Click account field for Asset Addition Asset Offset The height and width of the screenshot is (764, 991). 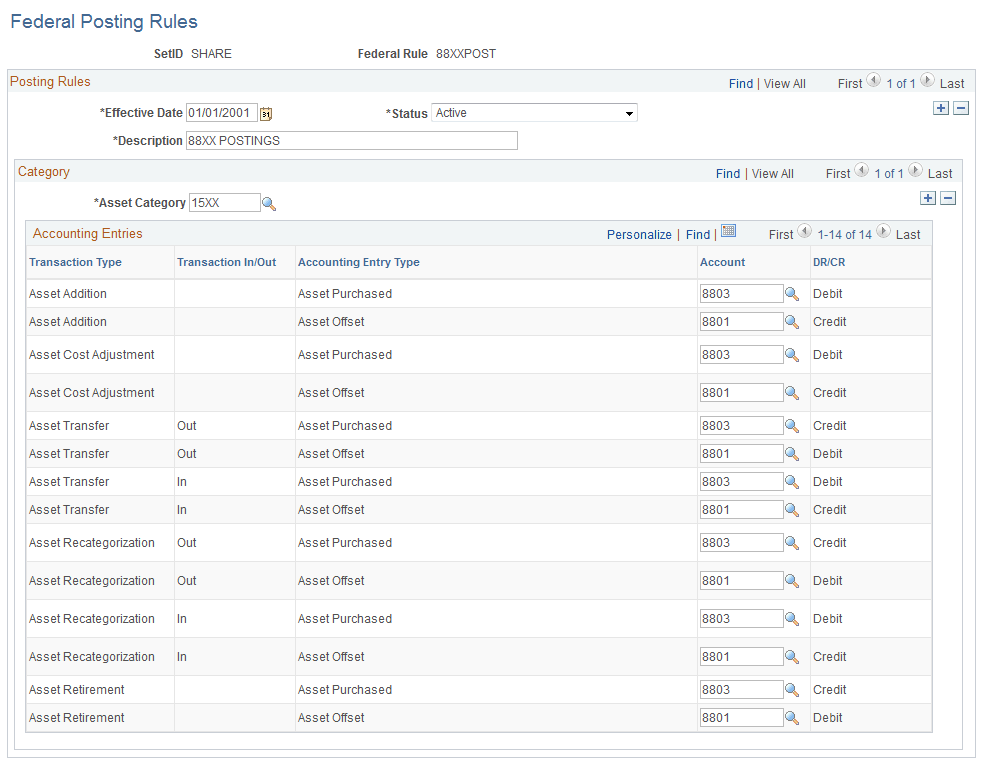pos(741,322)
